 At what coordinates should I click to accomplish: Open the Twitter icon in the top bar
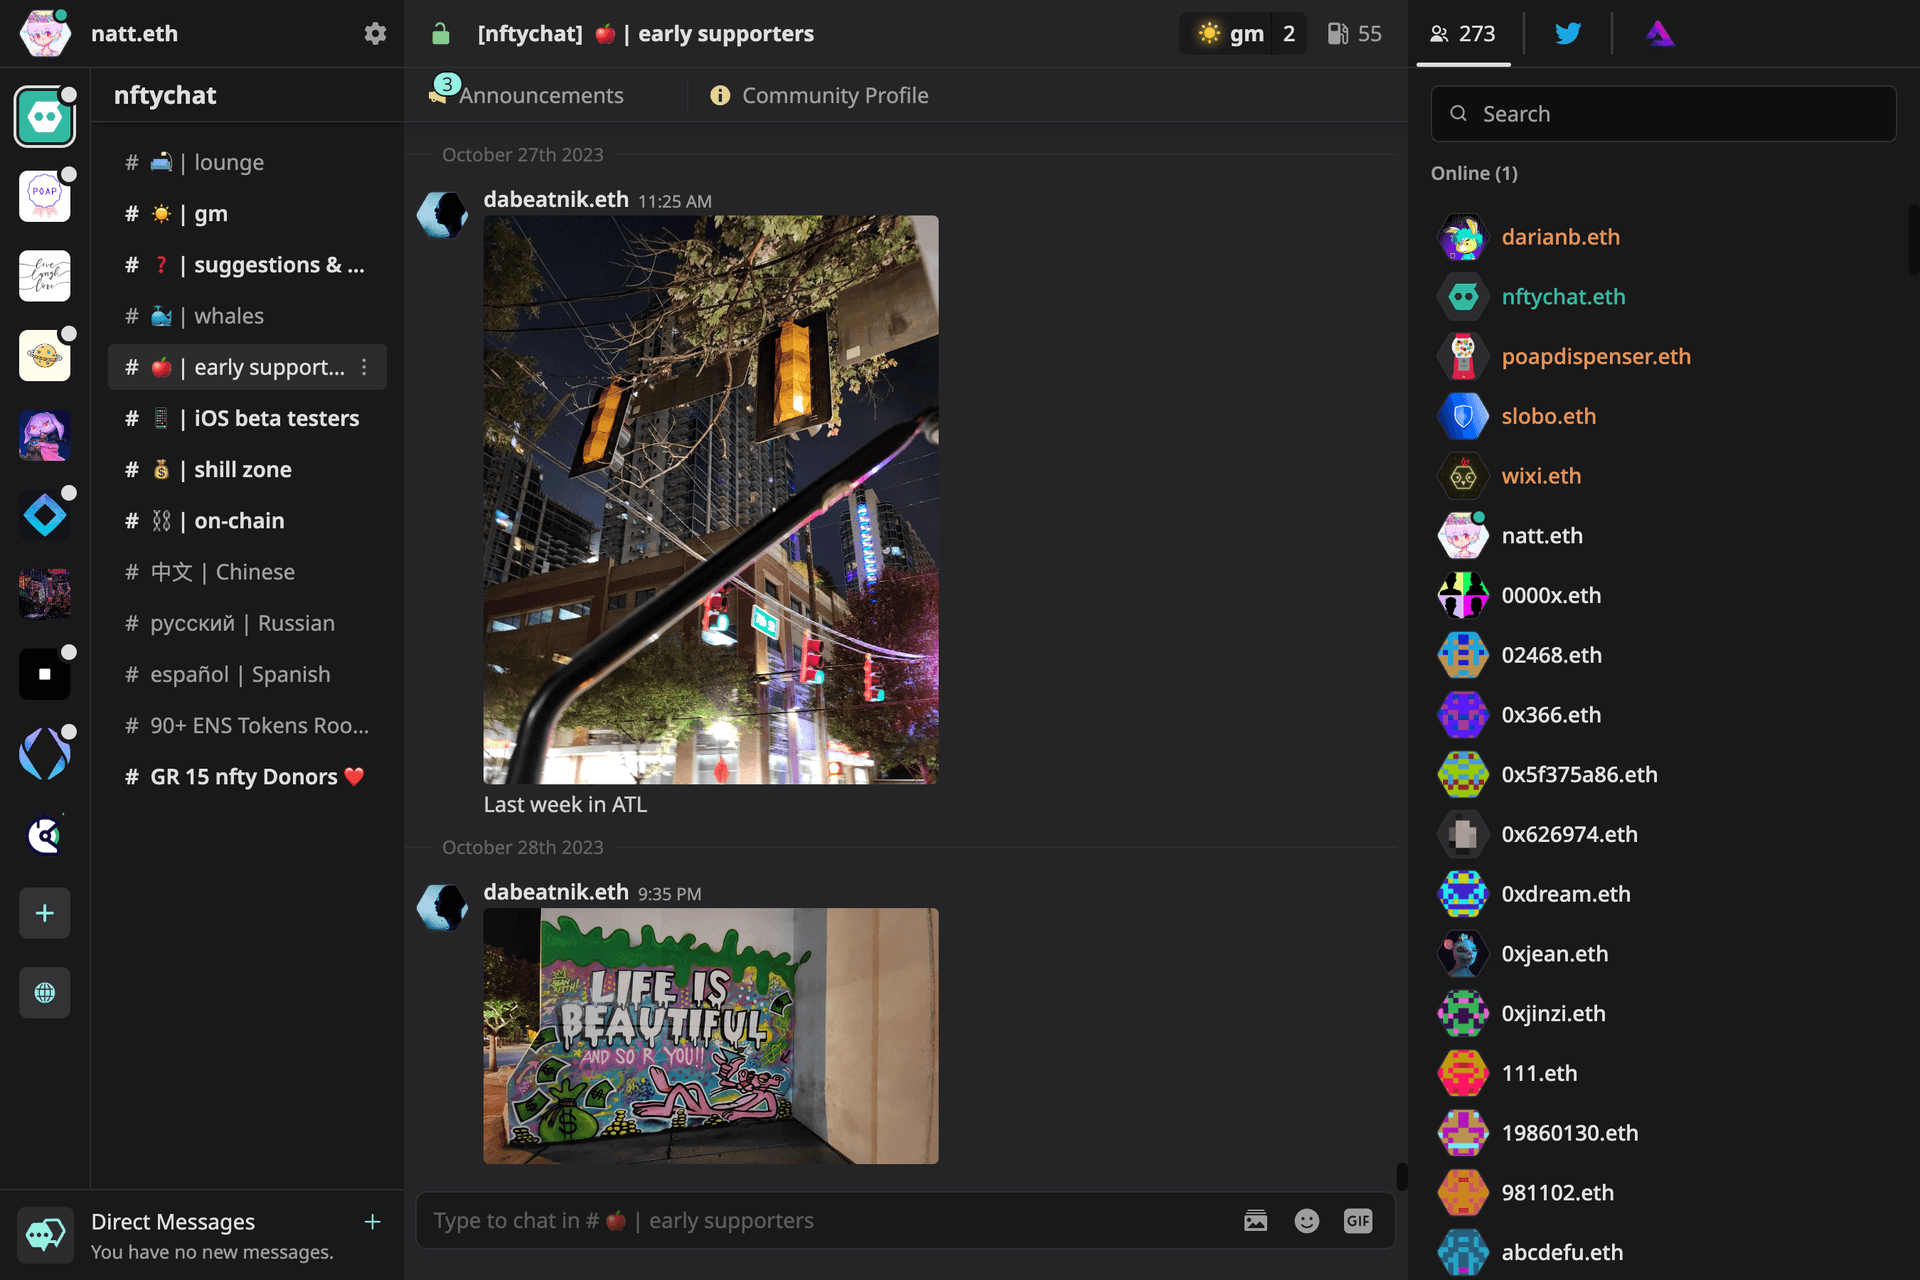click(1567, 33)
